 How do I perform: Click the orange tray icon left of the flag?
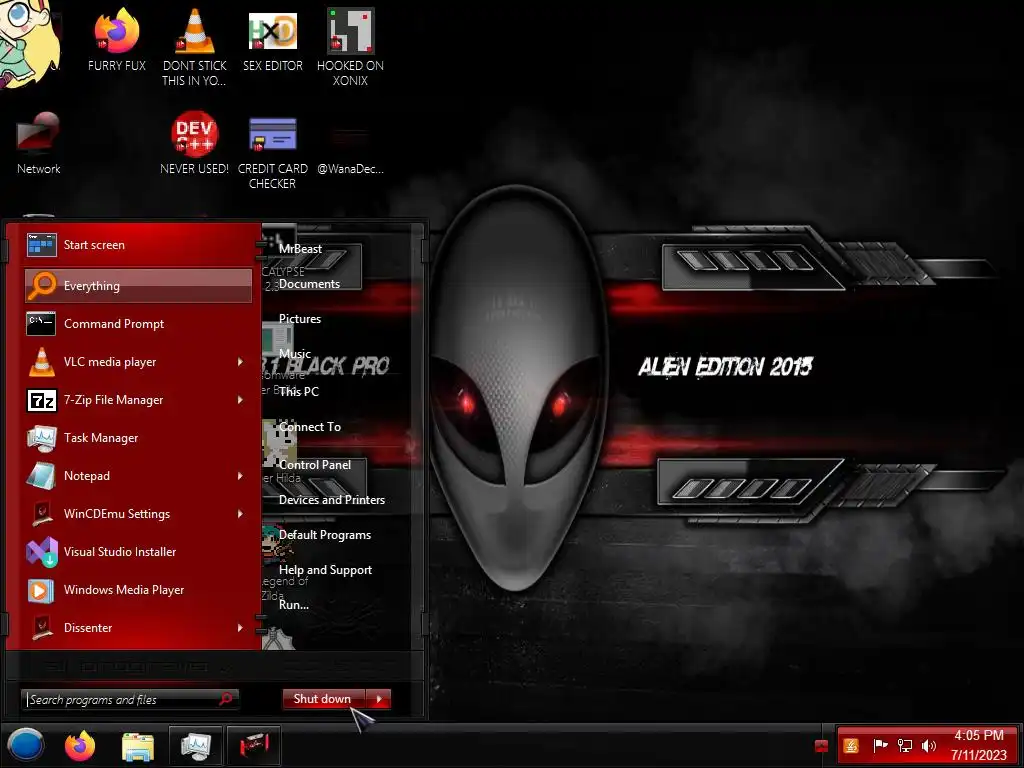click(x=851, y=746)
